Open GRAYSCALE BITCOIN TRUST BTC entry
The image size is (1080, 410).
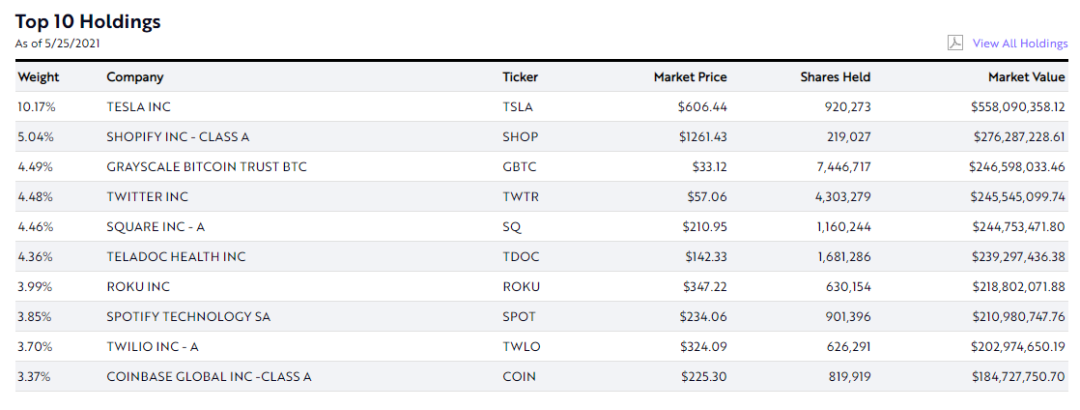206,166
